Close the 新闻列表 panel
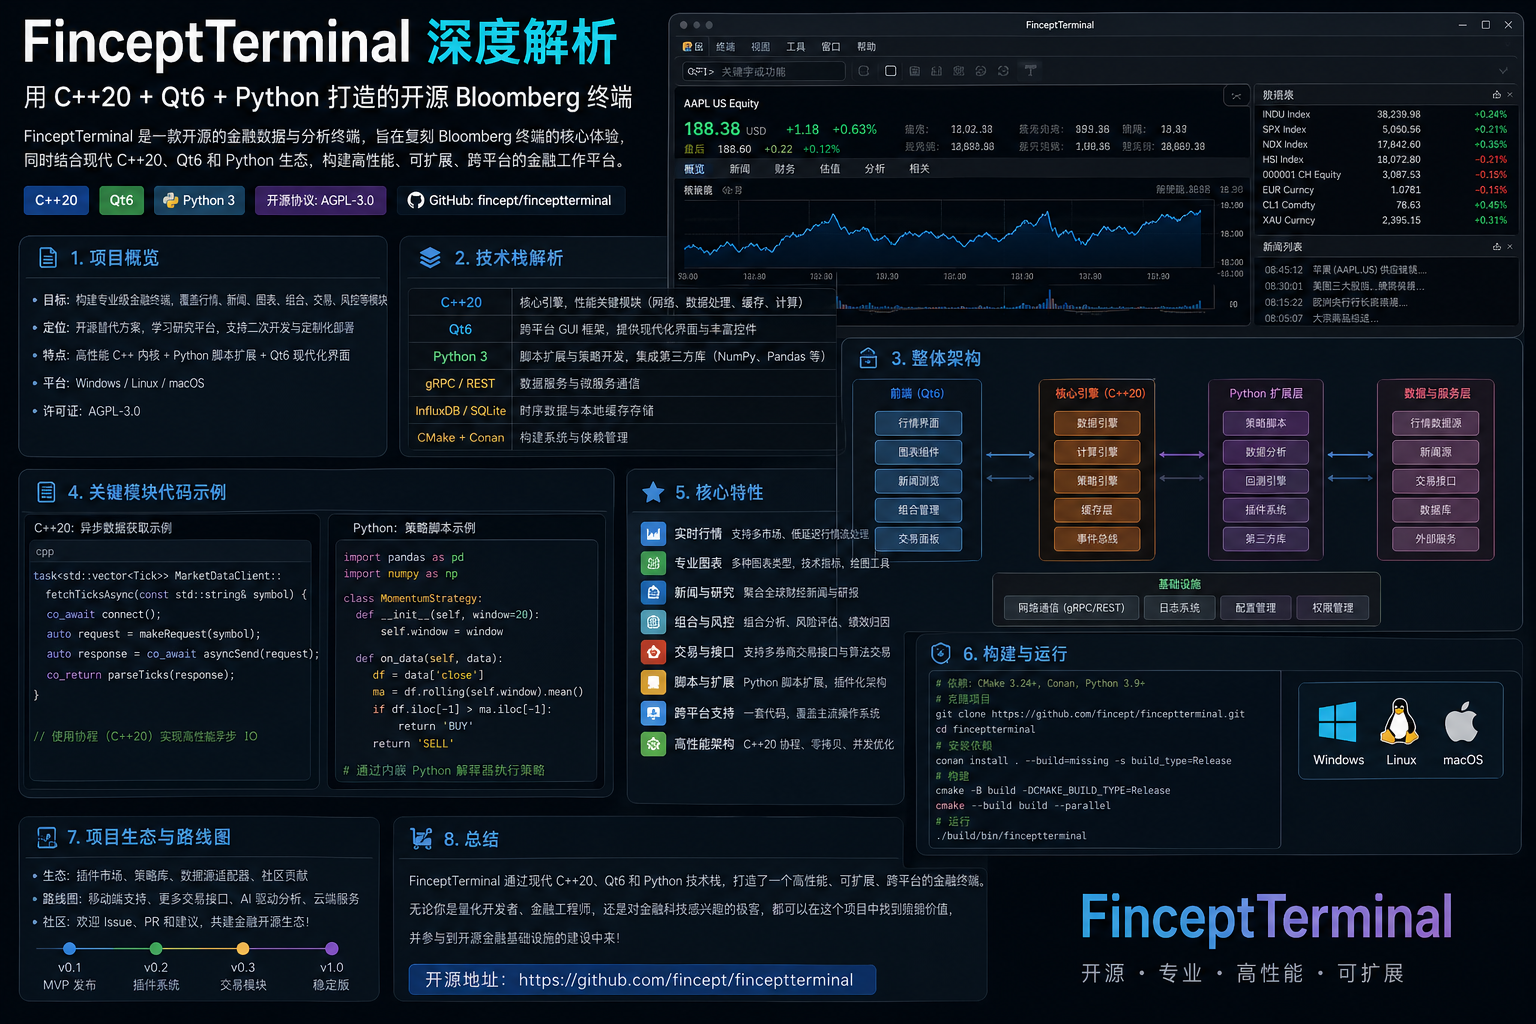Viewport: 1536px width, 1024px height. (x=1510, y=247)
